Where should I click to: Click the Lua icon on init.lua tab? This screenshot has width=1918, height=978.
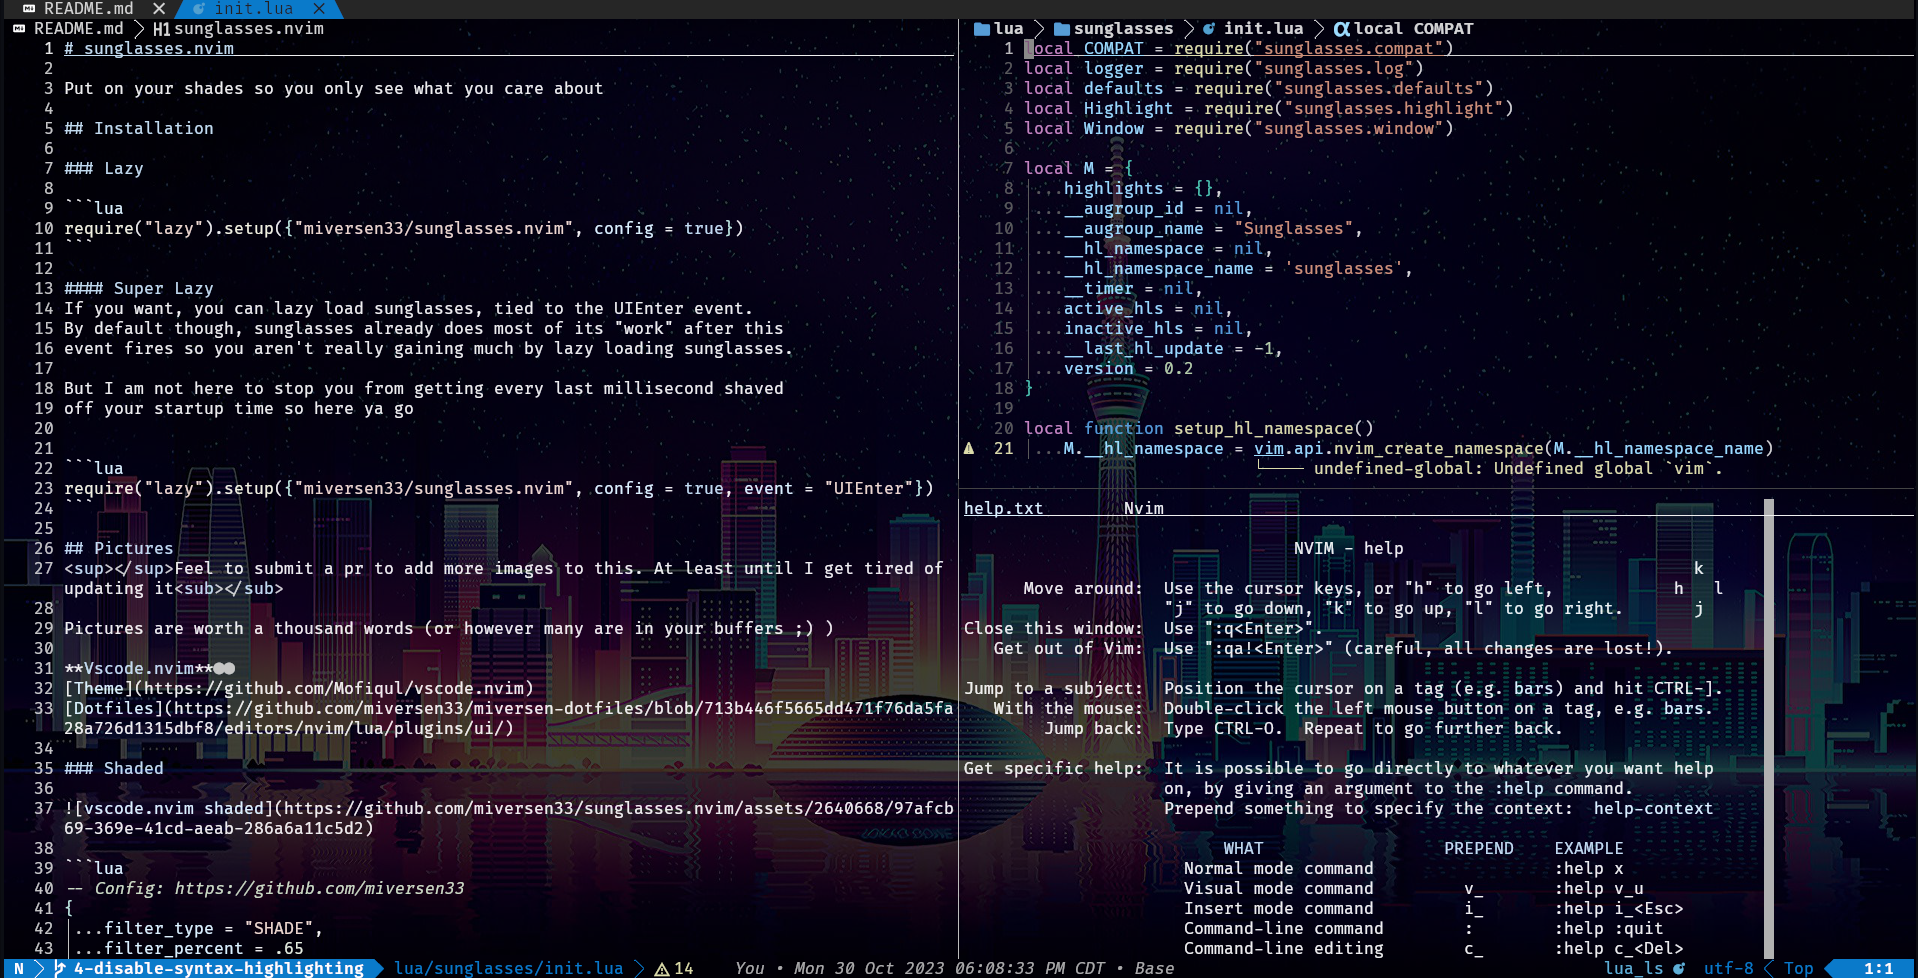[199, 8]
